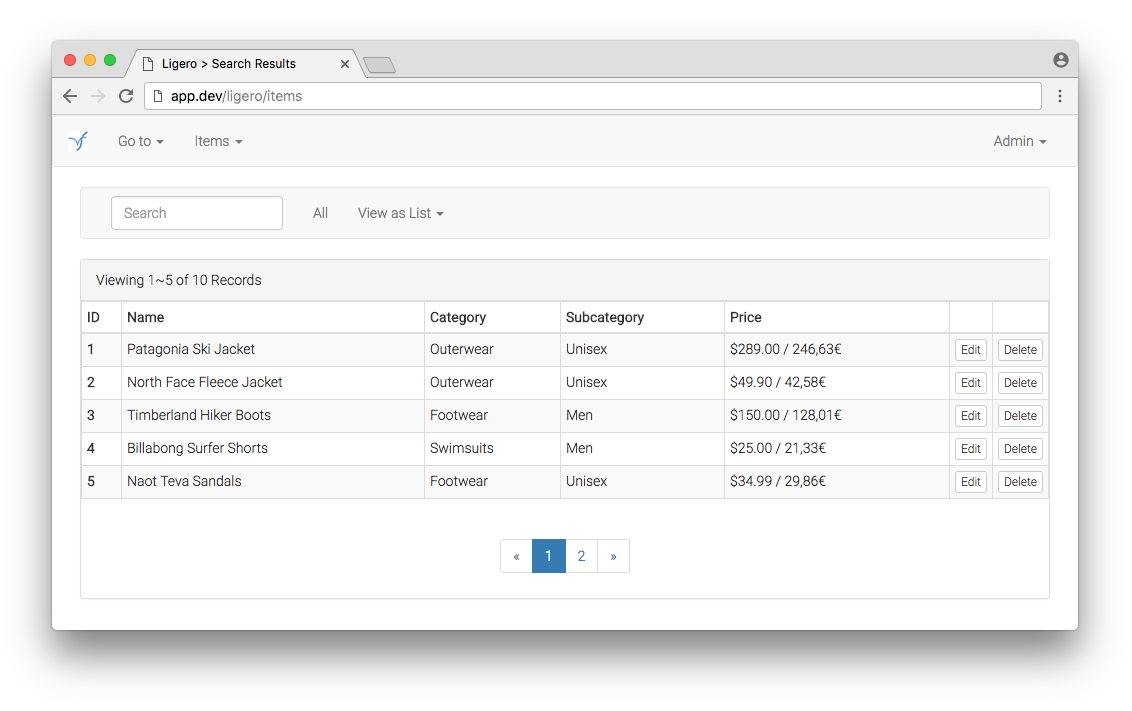Click the $25.00 / 21,33€ price cell
Viewport: 1132px width, 711px height.
(x=837, y=448)
